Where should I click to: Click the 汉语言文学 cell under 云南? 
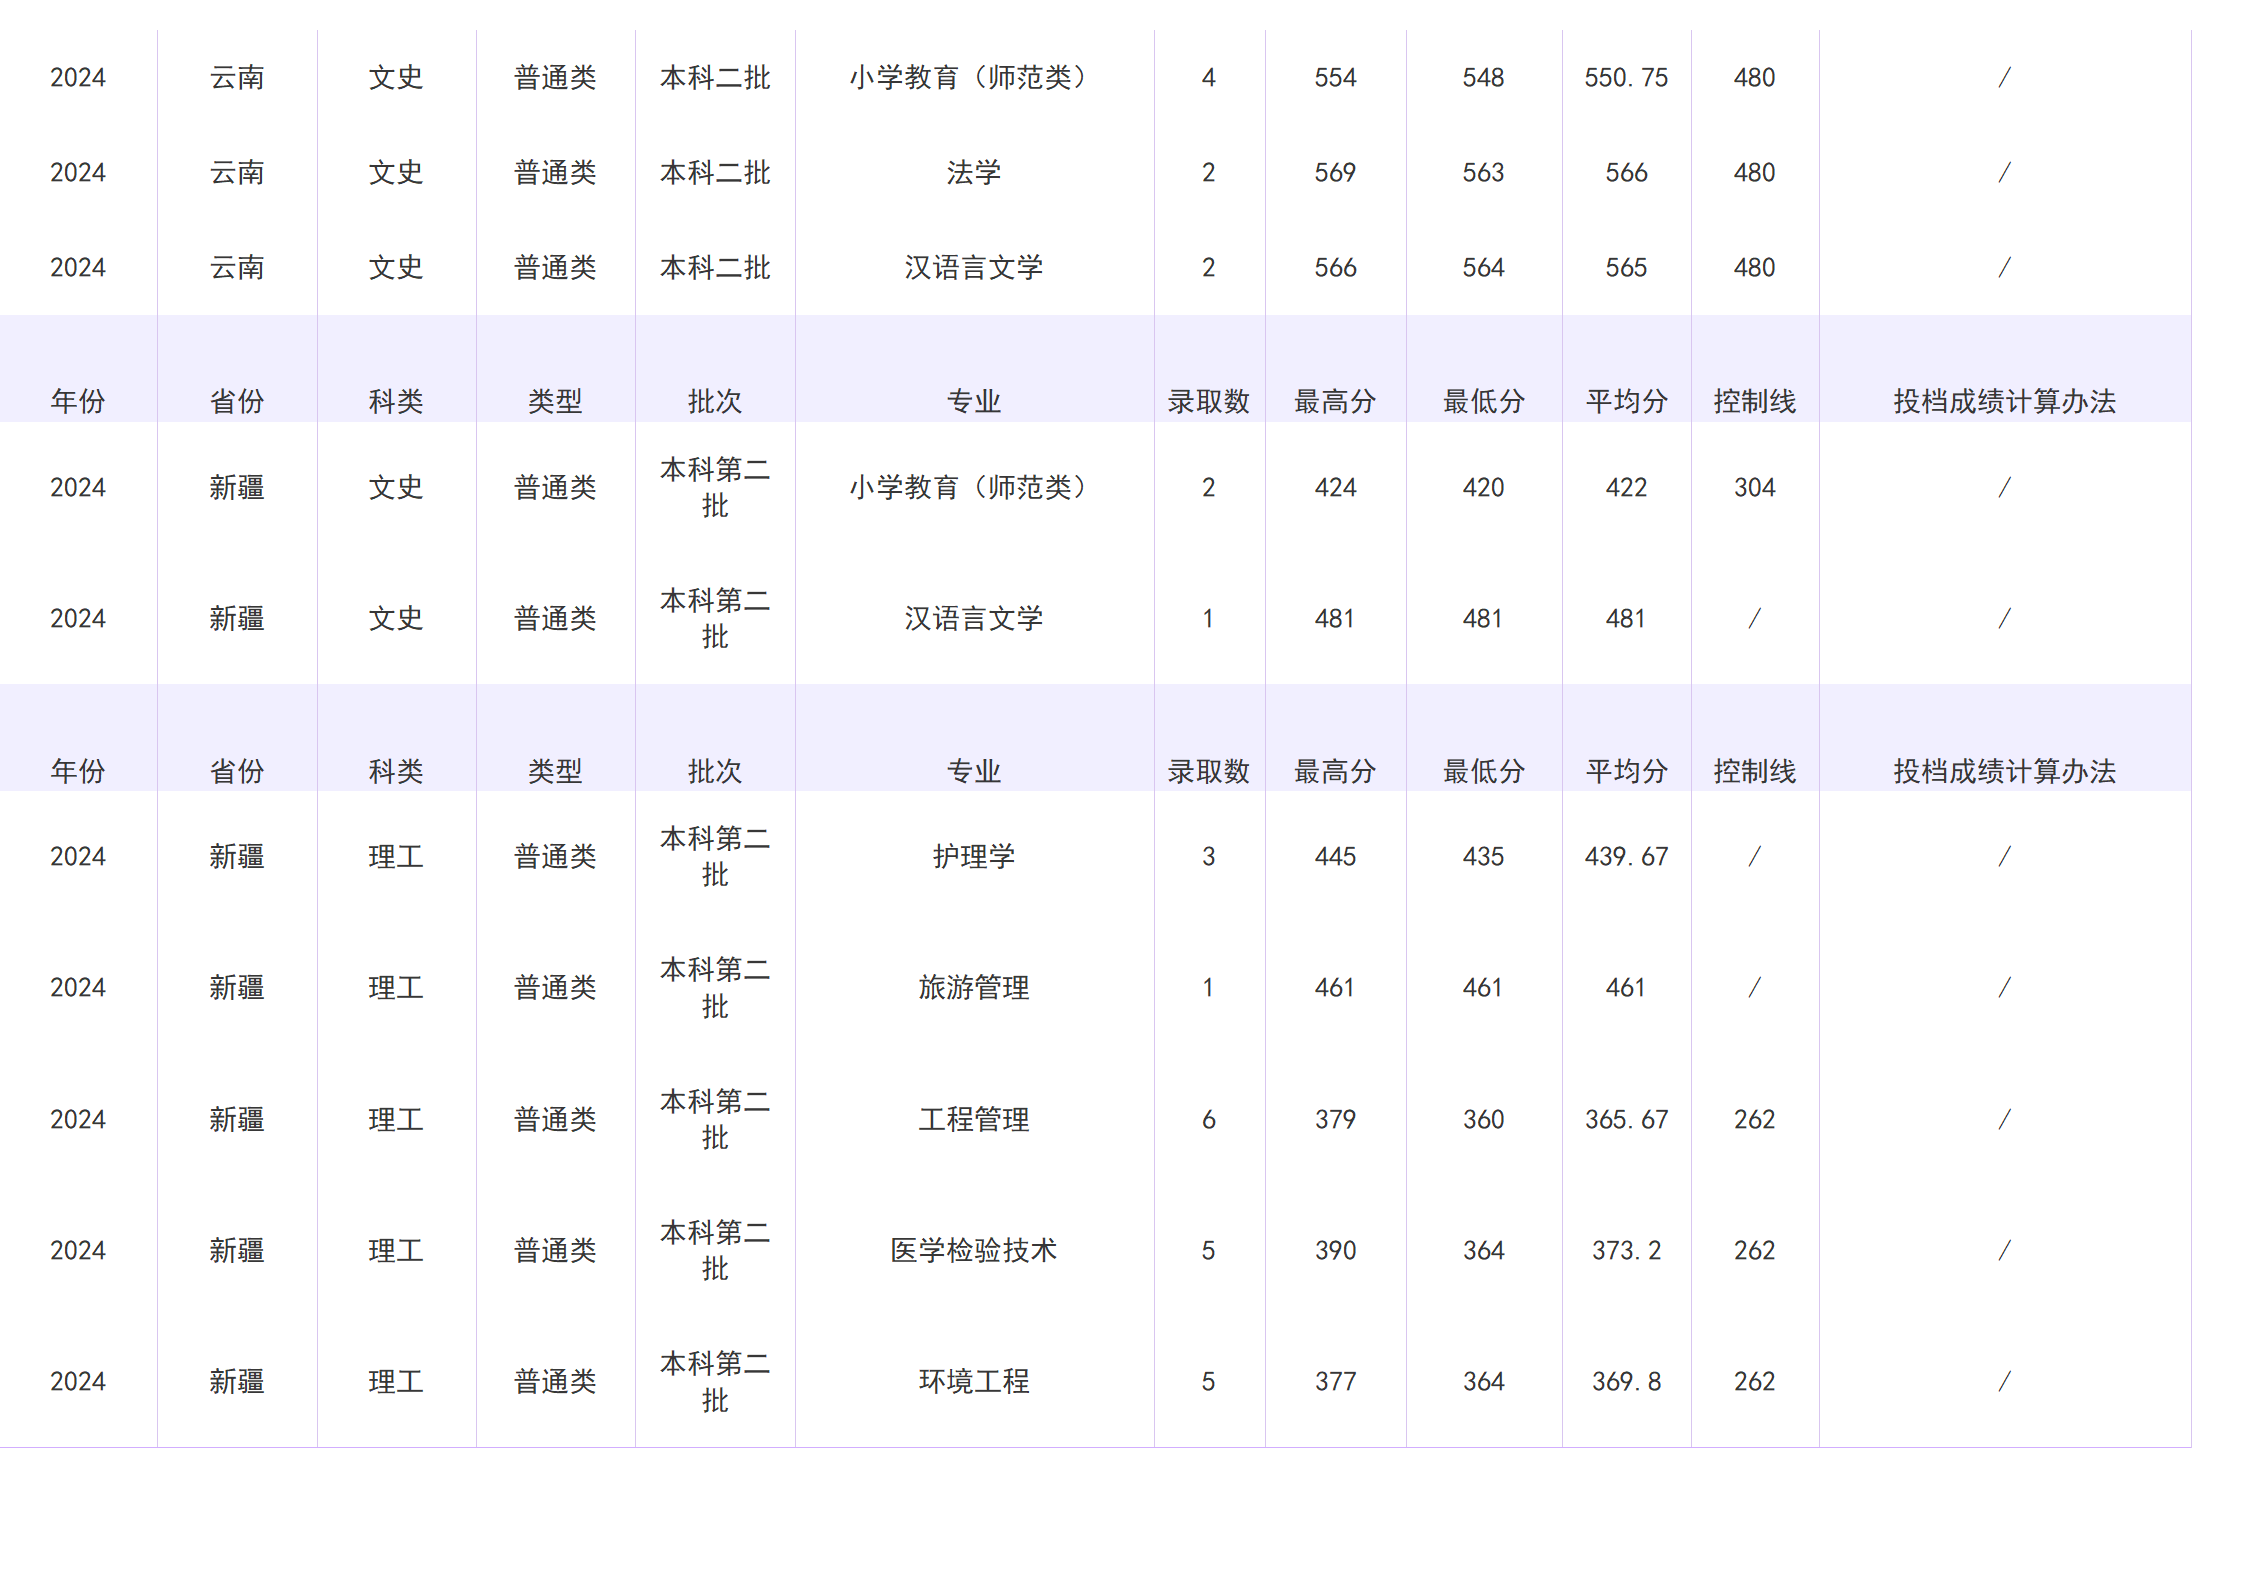pos(975,267)
